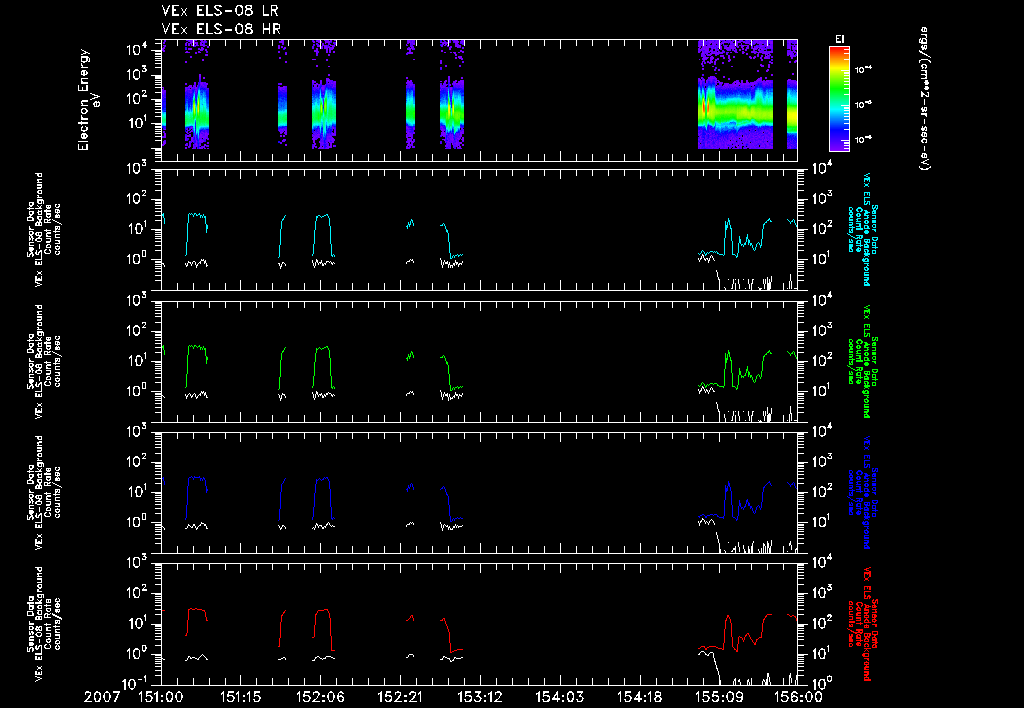Select the white left axis label of the cyan panel

click(43, 229)
